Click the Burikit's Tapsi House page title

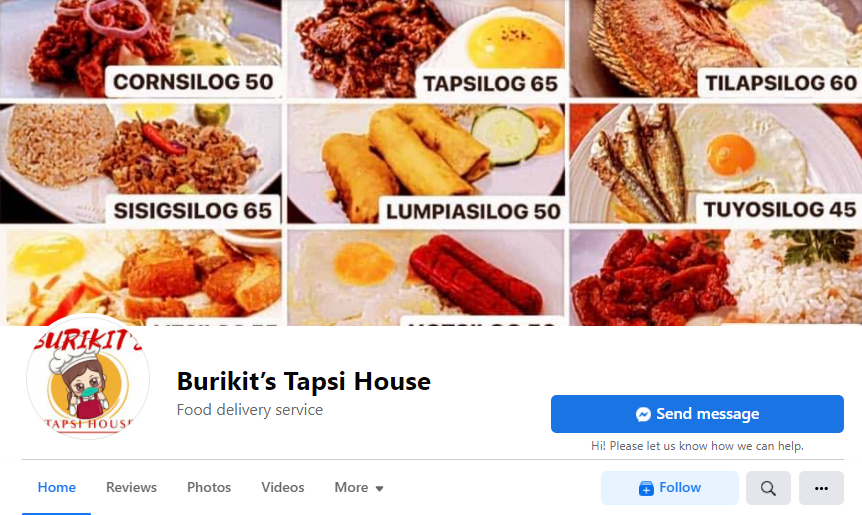pos(303,381)
